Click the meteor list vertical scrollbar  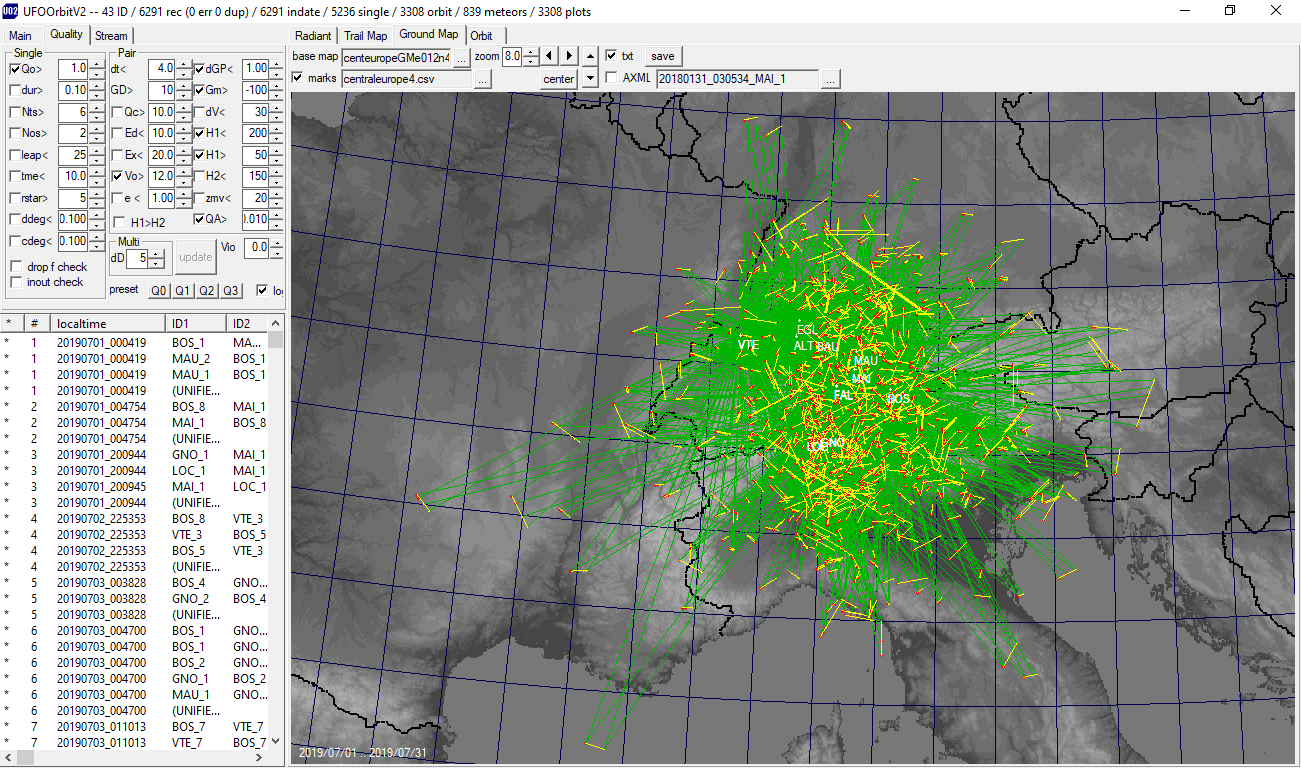tap(275, 540)
